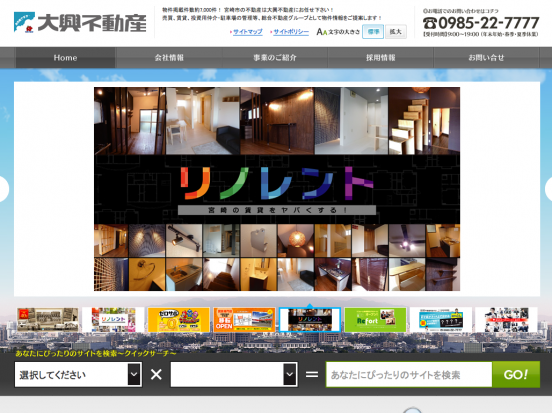
Task: Select the green Refort thumbnail
Action: pos(375,320)
